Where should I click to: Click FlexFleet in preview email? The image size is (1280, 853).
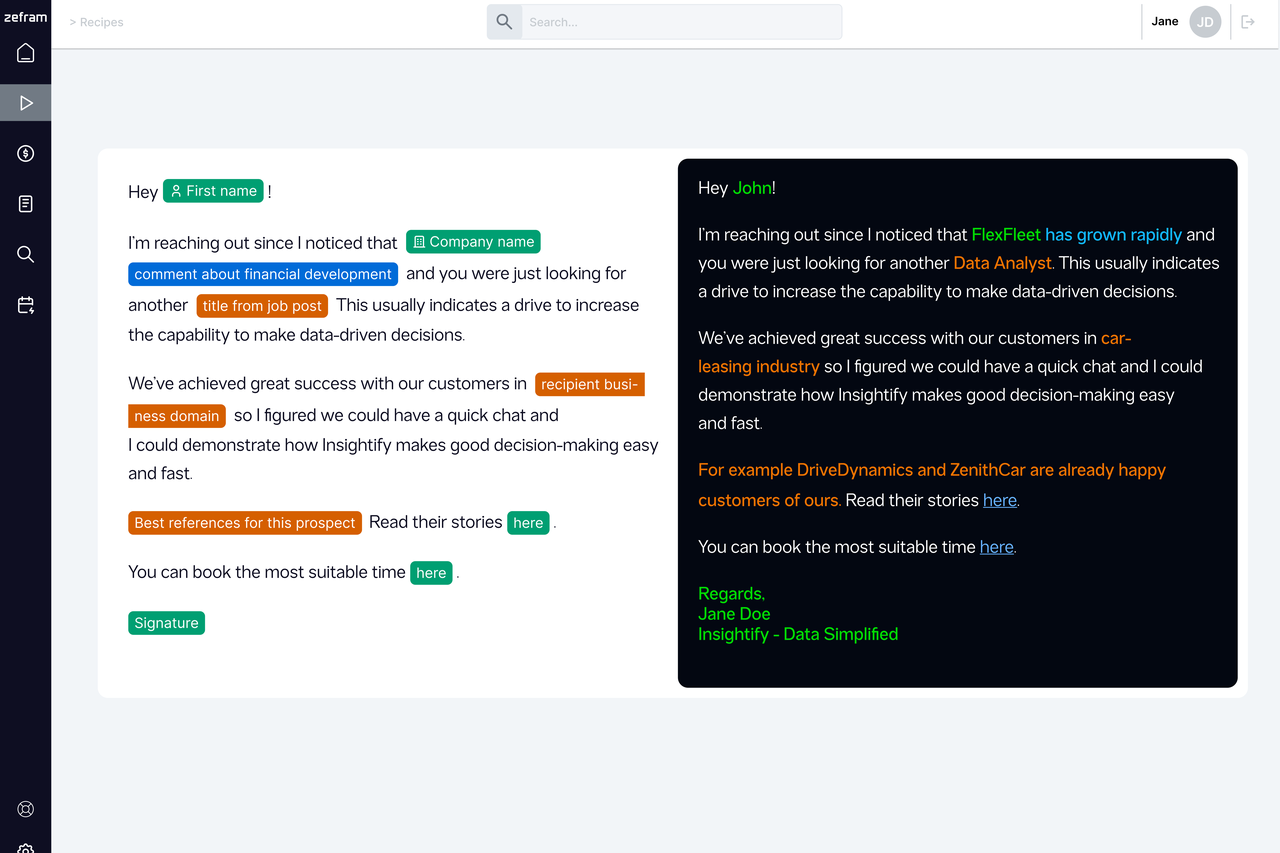tap(1006, 235)
